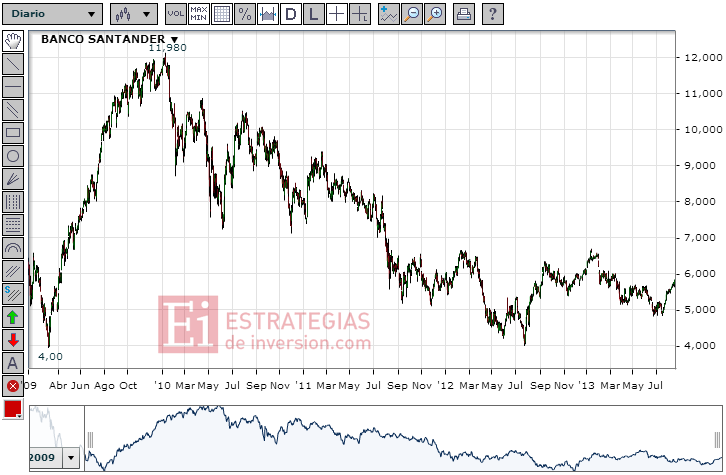Grab the right navigator range handle
Image resolution: width=726 pixels, height=475 pixels.
(717, 440)
